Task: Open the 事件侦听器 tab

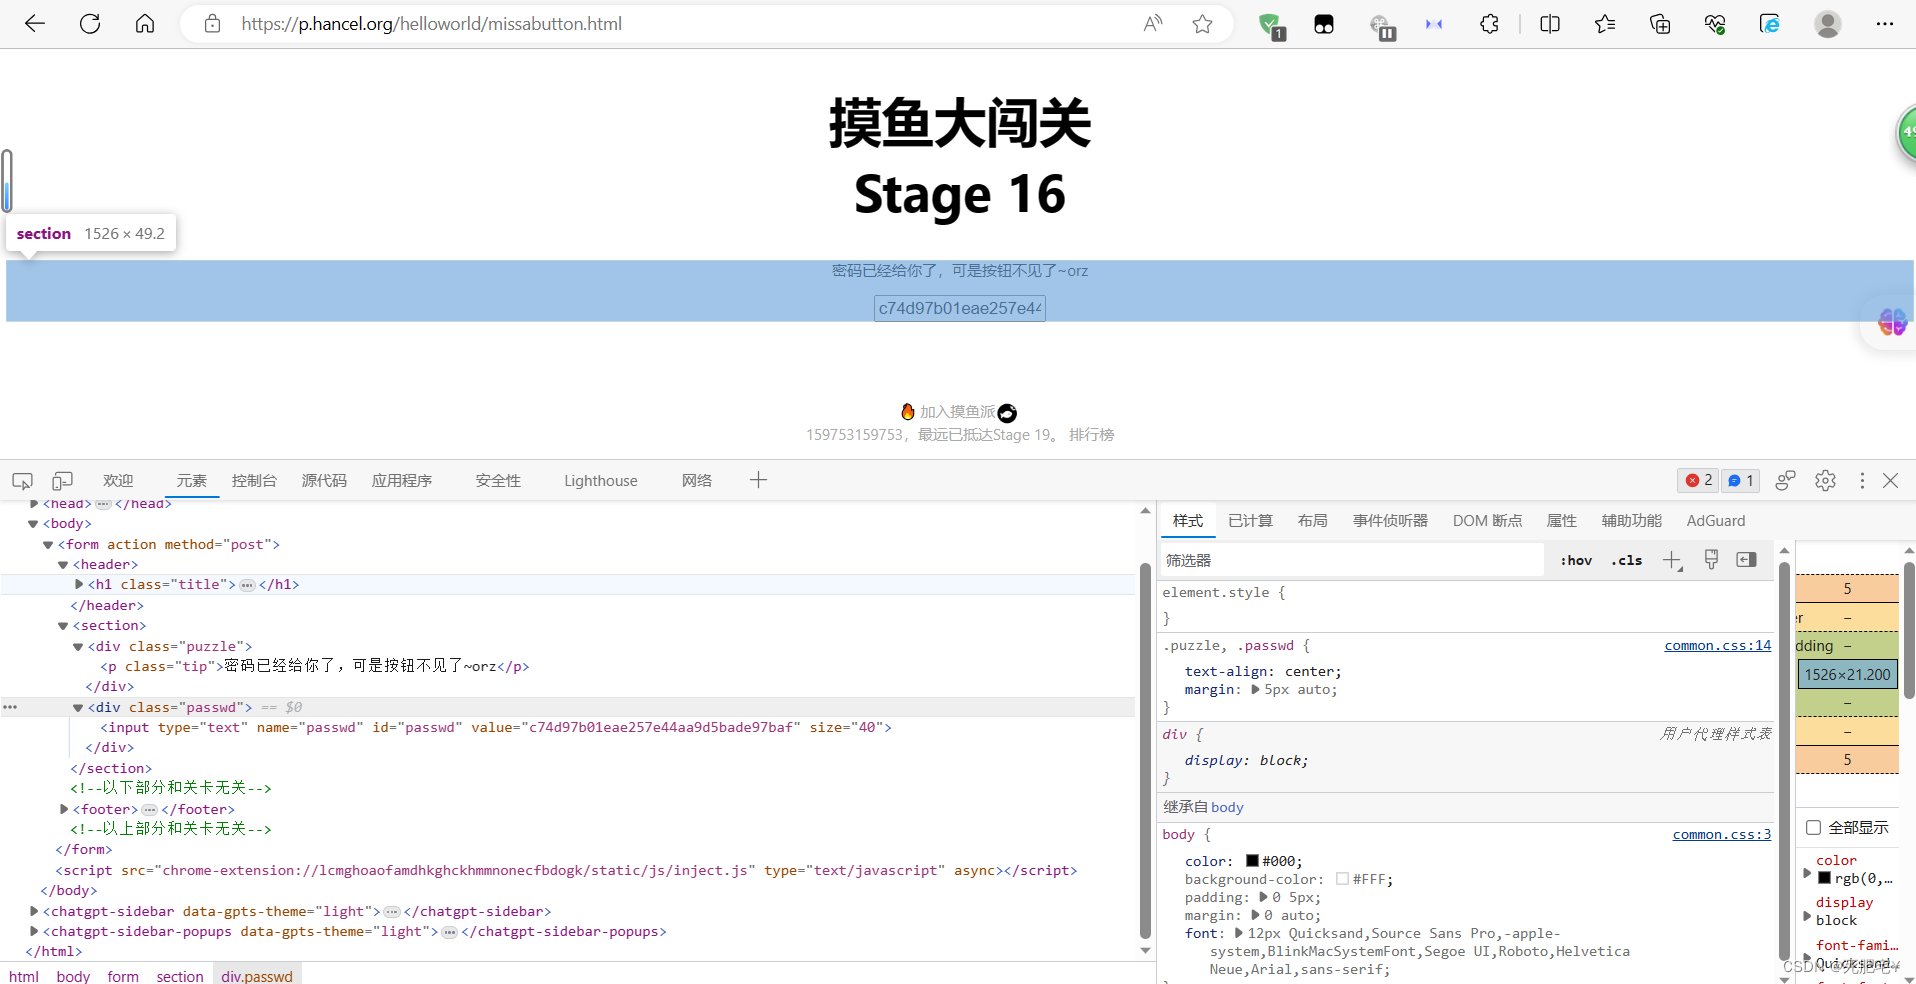Action: (1390, 521)
